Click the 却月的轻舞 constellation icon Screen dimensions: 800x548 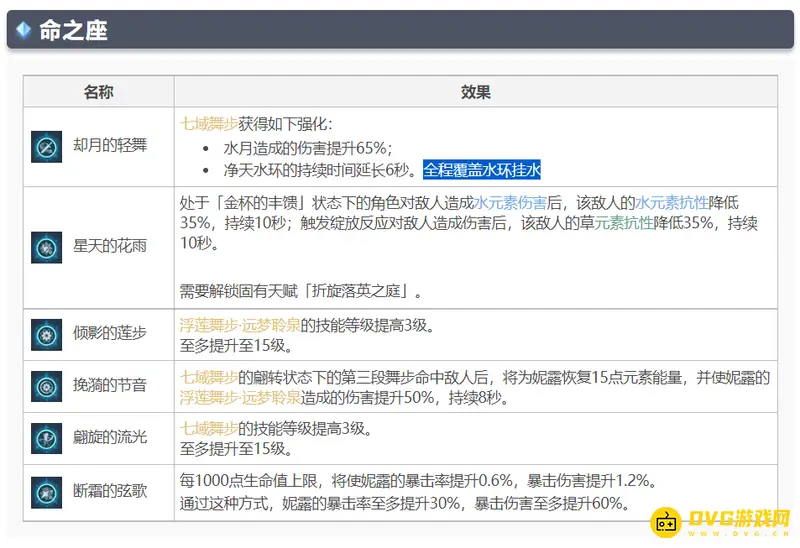tap(43, 146)
